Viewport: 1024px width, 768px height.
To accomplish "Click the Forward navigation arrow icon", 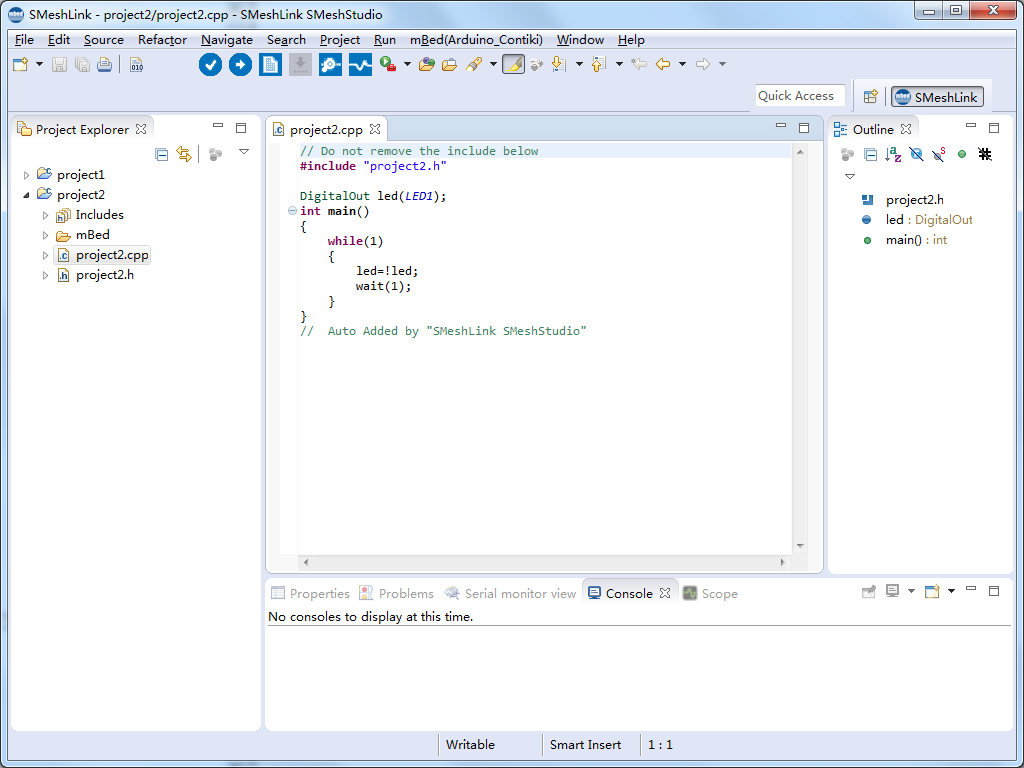I will [703, 64].
